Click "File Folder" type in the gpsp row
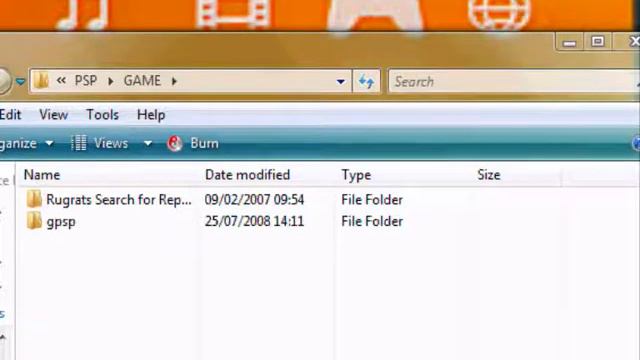 pos(372,221)
